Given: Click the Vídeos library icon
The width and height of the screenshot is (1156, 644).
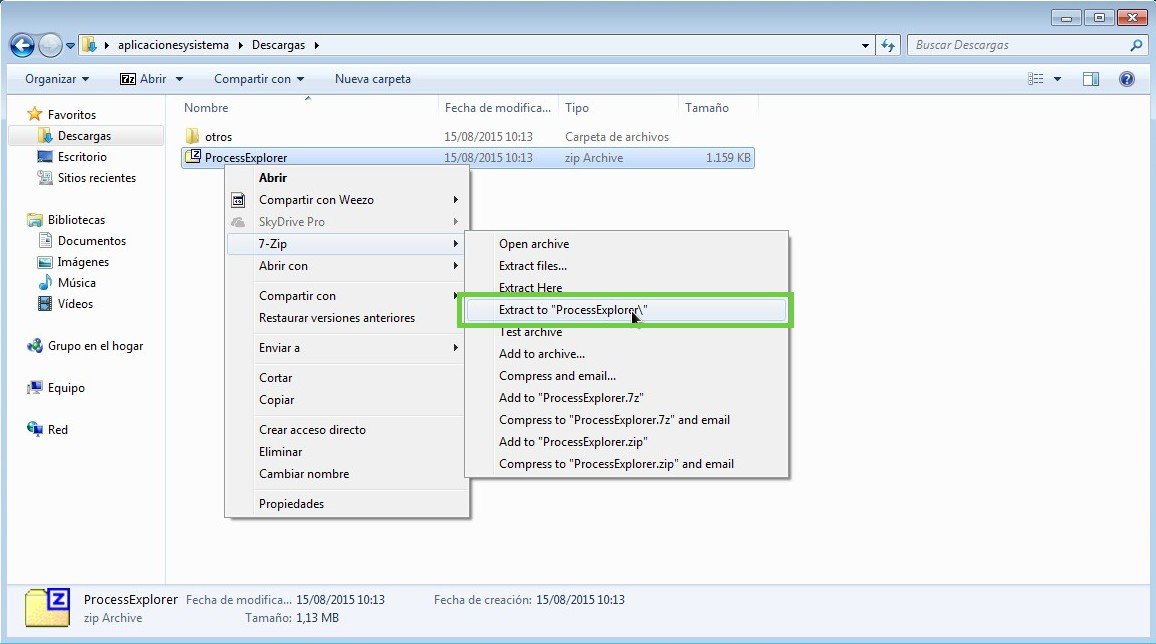Looking at the screenshot, I should [x=45, y=304].
